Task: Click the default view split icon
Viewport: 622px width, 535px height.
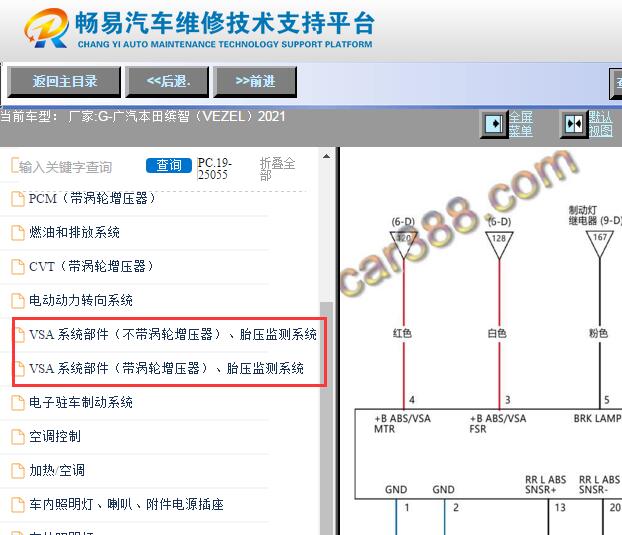Action: (x=574, y=124)
